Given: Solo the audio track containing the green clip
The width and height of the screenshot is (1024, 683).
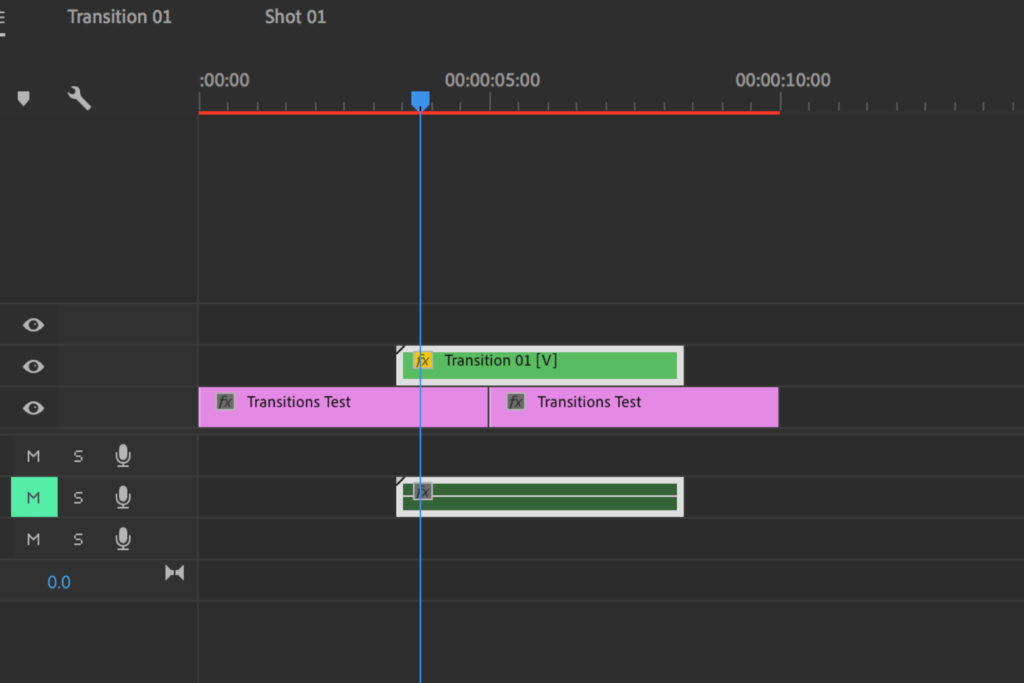Looking at the screenshot, I should tap(78, 498).
